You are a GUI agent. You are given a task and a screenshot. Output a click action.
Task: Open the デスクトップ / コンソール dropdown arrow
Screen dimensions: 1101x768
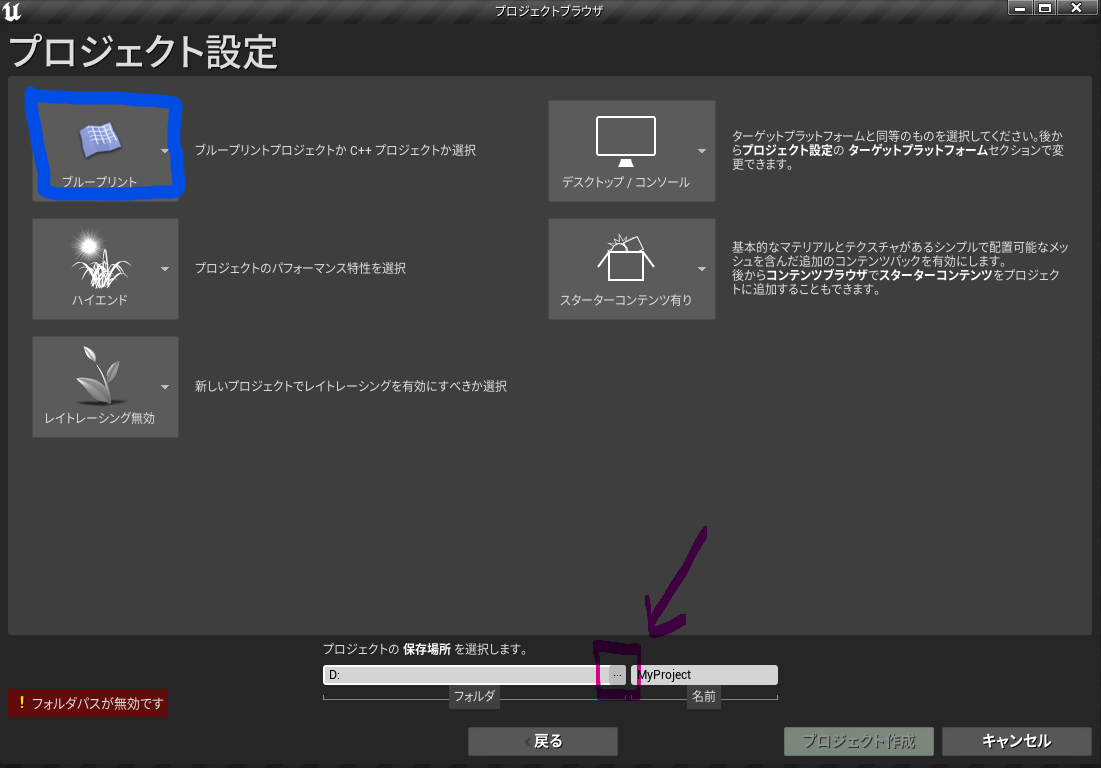click(x=701, y=151)
